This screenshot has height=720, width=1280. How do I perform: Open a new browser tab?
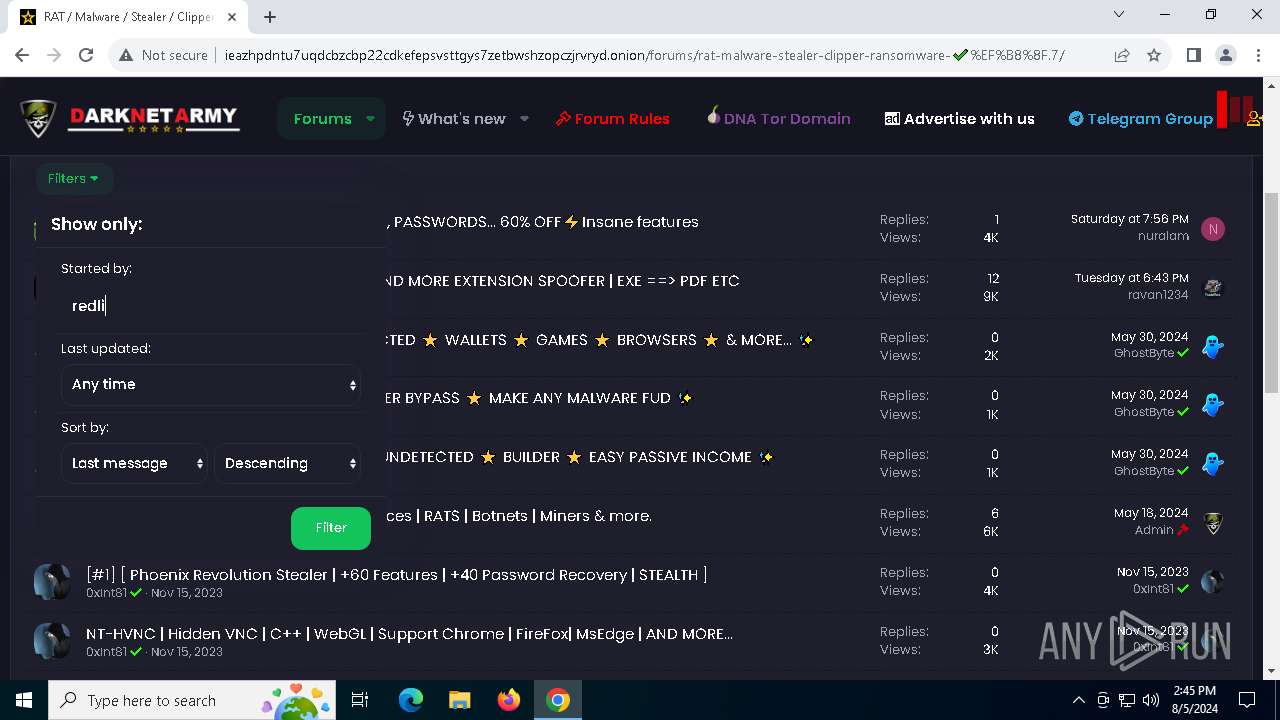point(270,17)
